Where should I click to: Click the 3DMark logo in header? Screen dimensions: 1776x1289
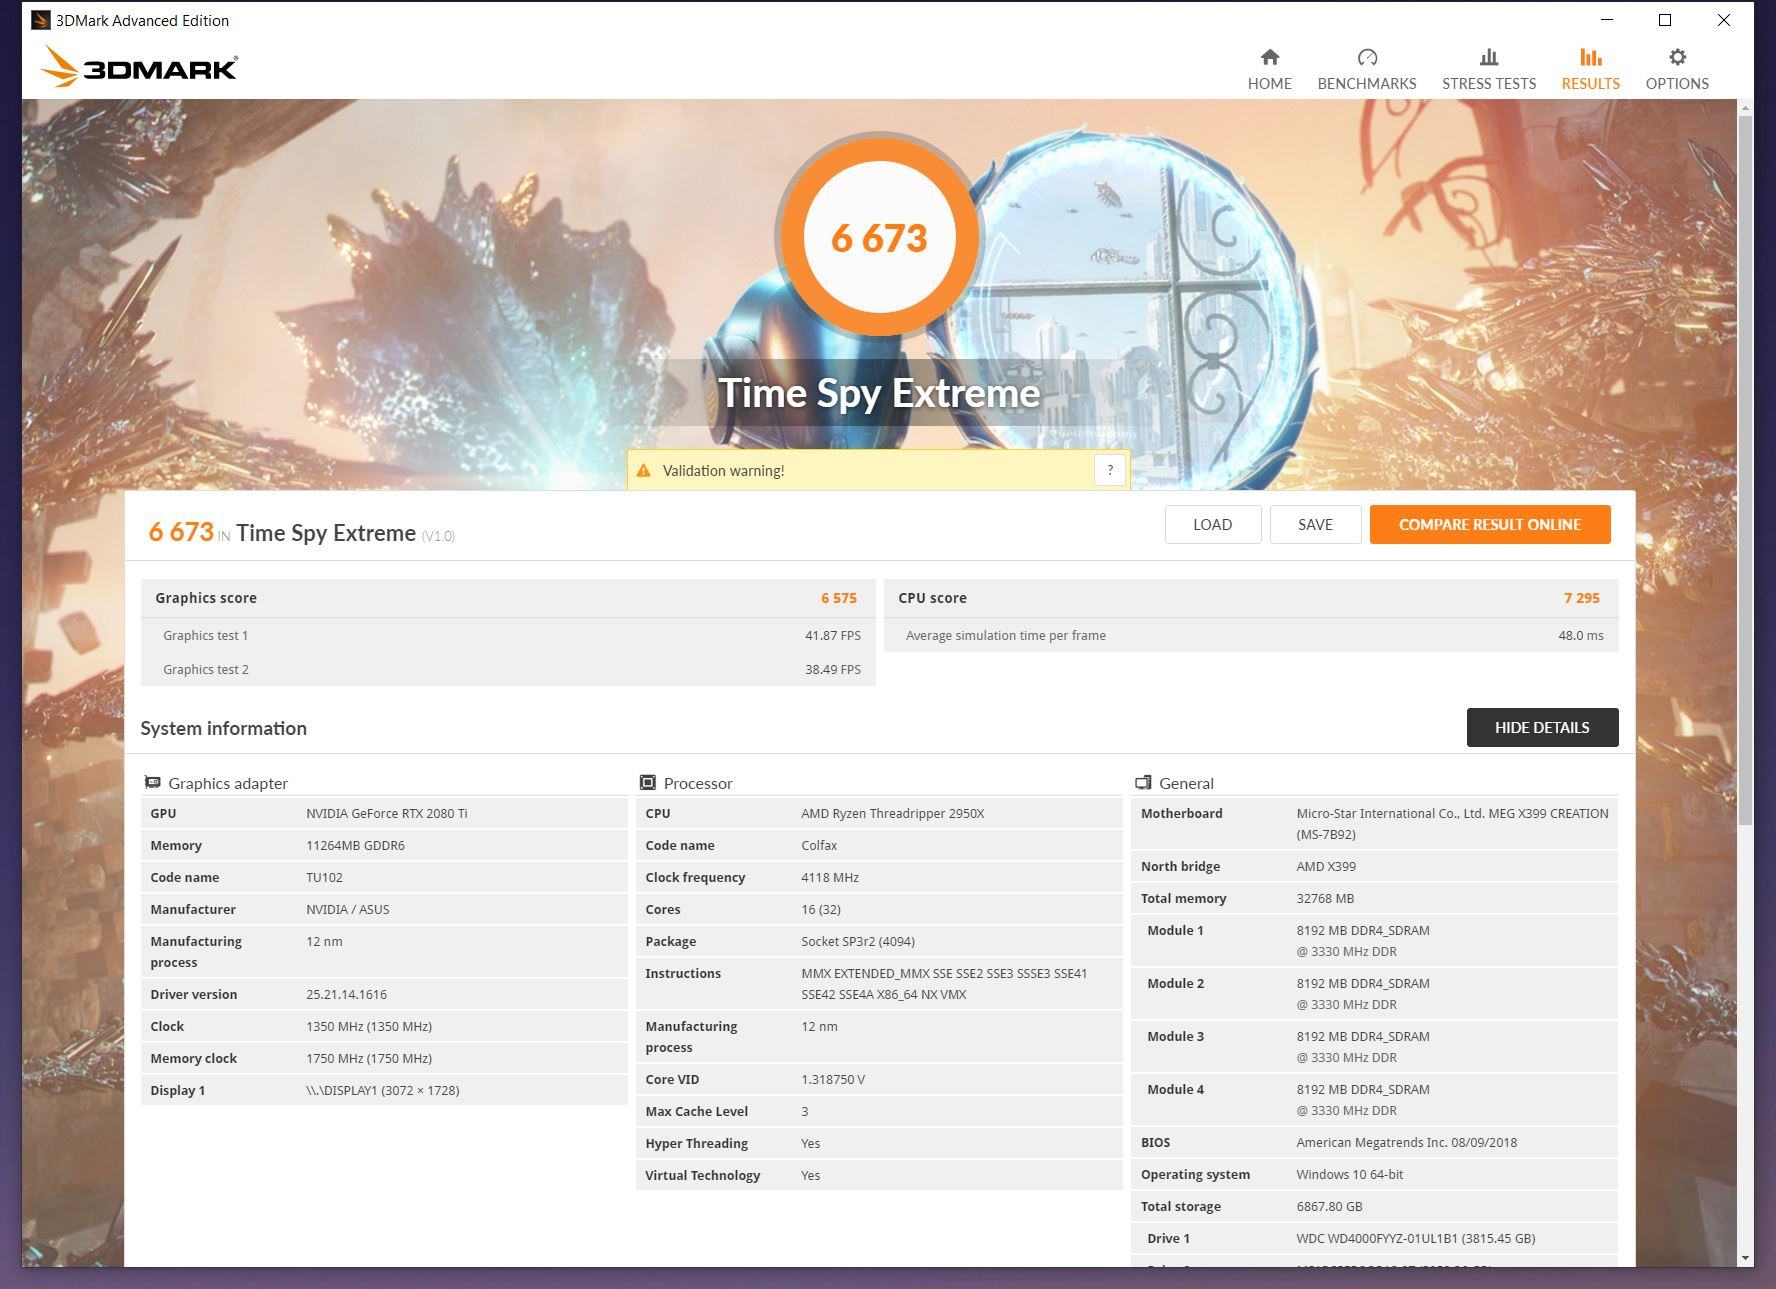pyautogui.click(x=139, y=67)
